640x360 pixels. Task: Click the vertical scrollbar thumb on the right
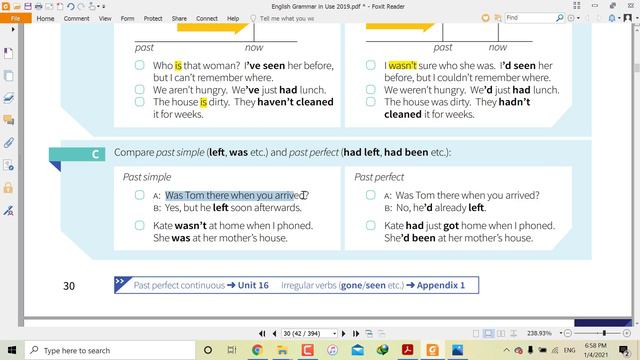coord(636,67)
